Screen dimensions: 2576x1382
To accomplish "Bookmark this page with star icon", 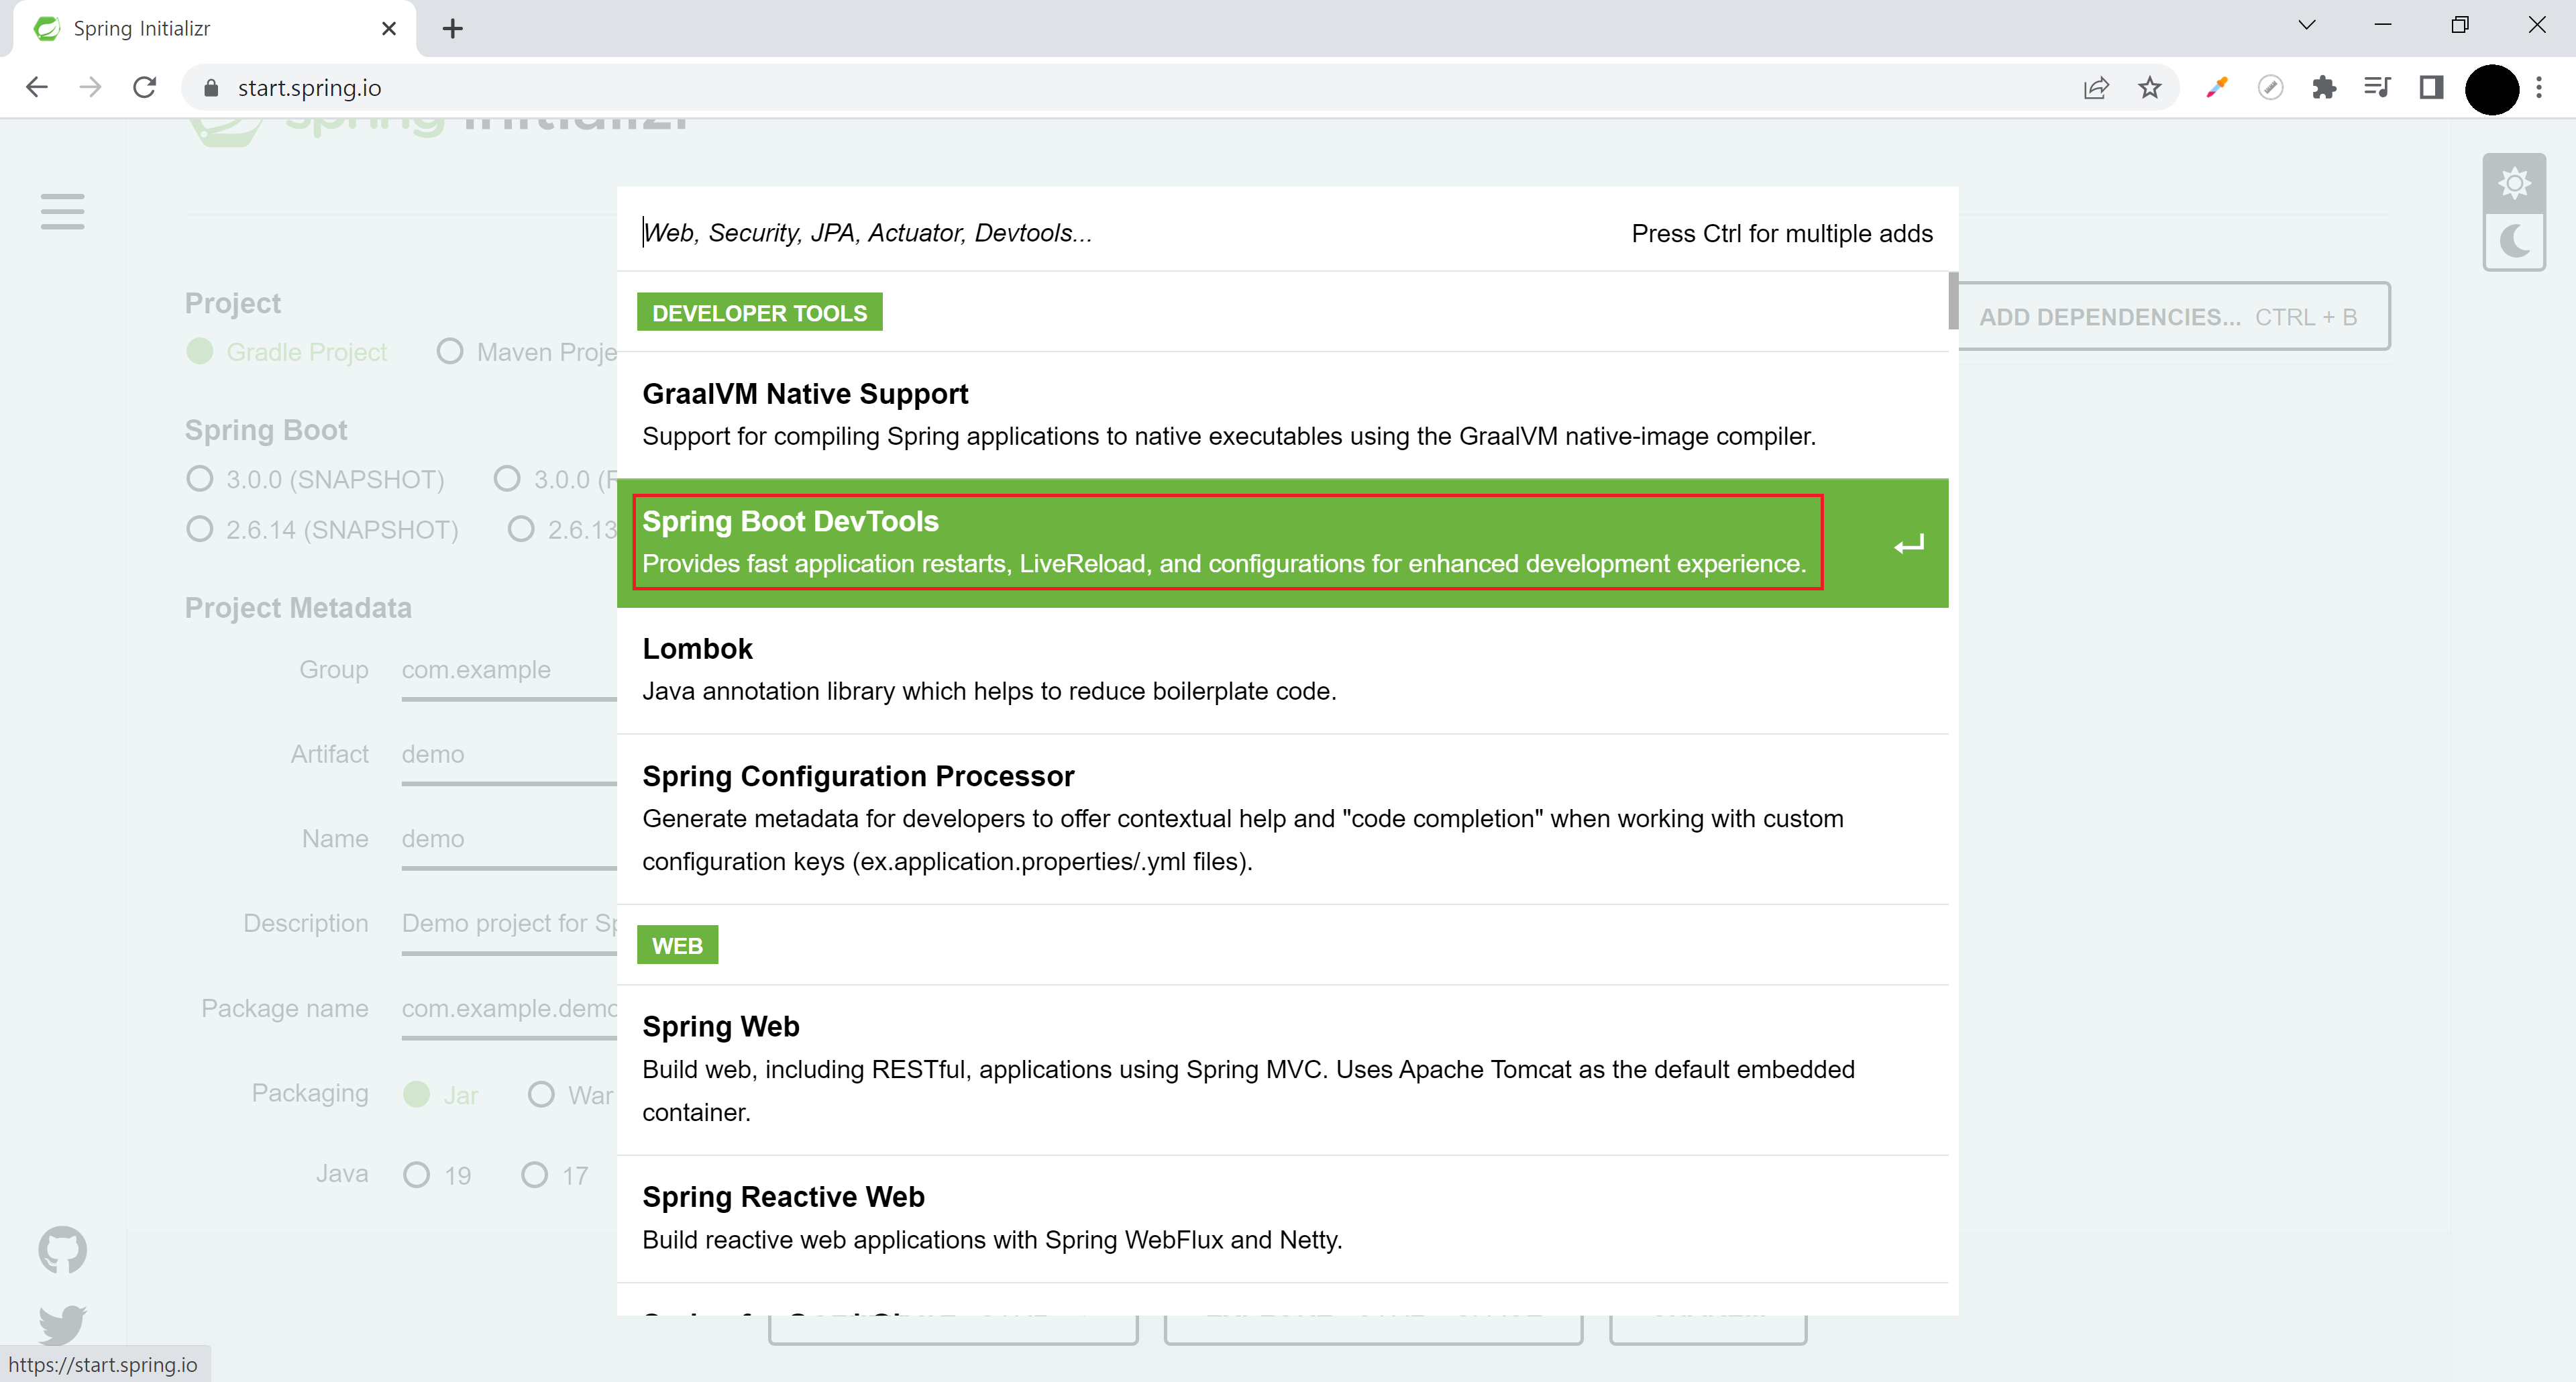I will [2149, 88].
